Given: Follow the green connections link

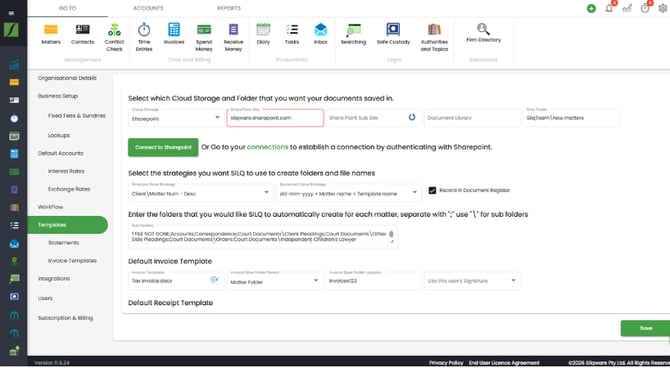Looking at the screenshot, I should coord(267,147).
